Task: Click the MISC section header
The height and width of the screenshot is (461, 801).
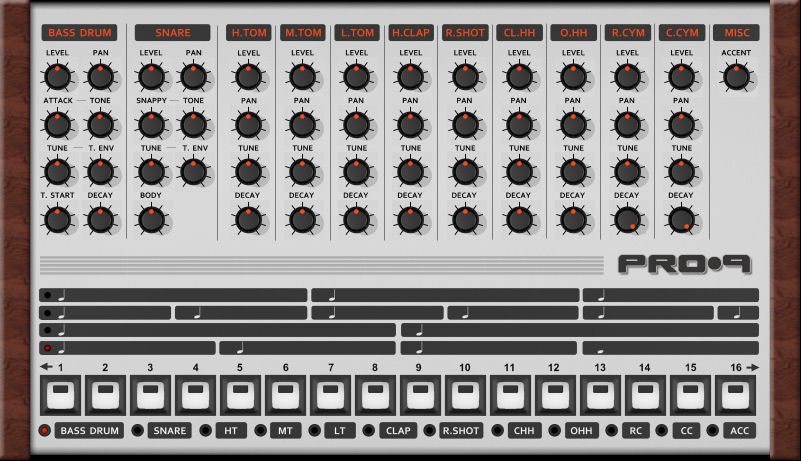Action: [736, 33]
